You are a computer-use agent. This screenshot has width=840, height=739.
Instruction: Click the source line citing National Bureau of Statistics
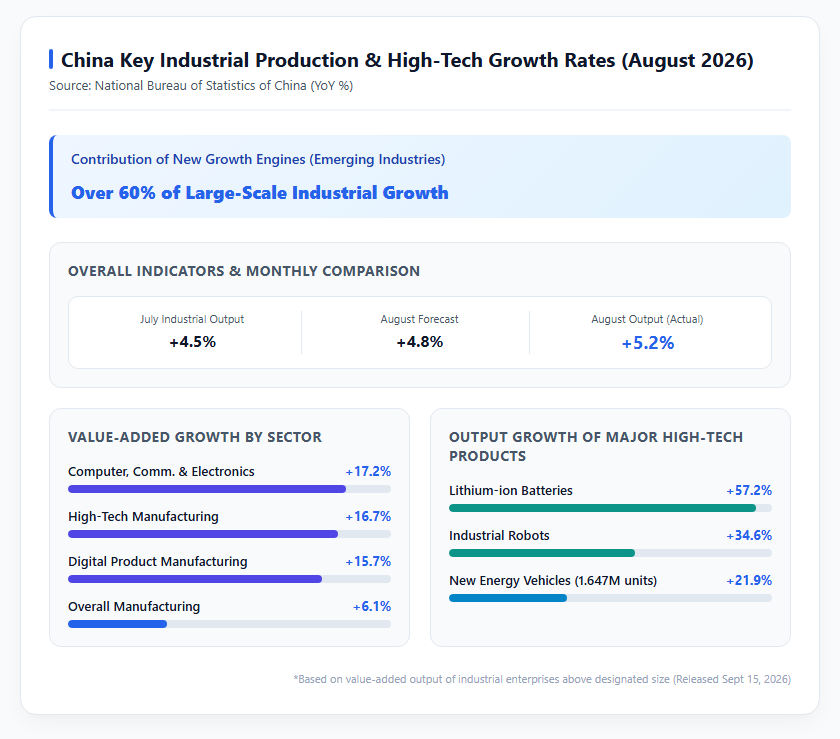pyautogui.click(x=201, y=86)
